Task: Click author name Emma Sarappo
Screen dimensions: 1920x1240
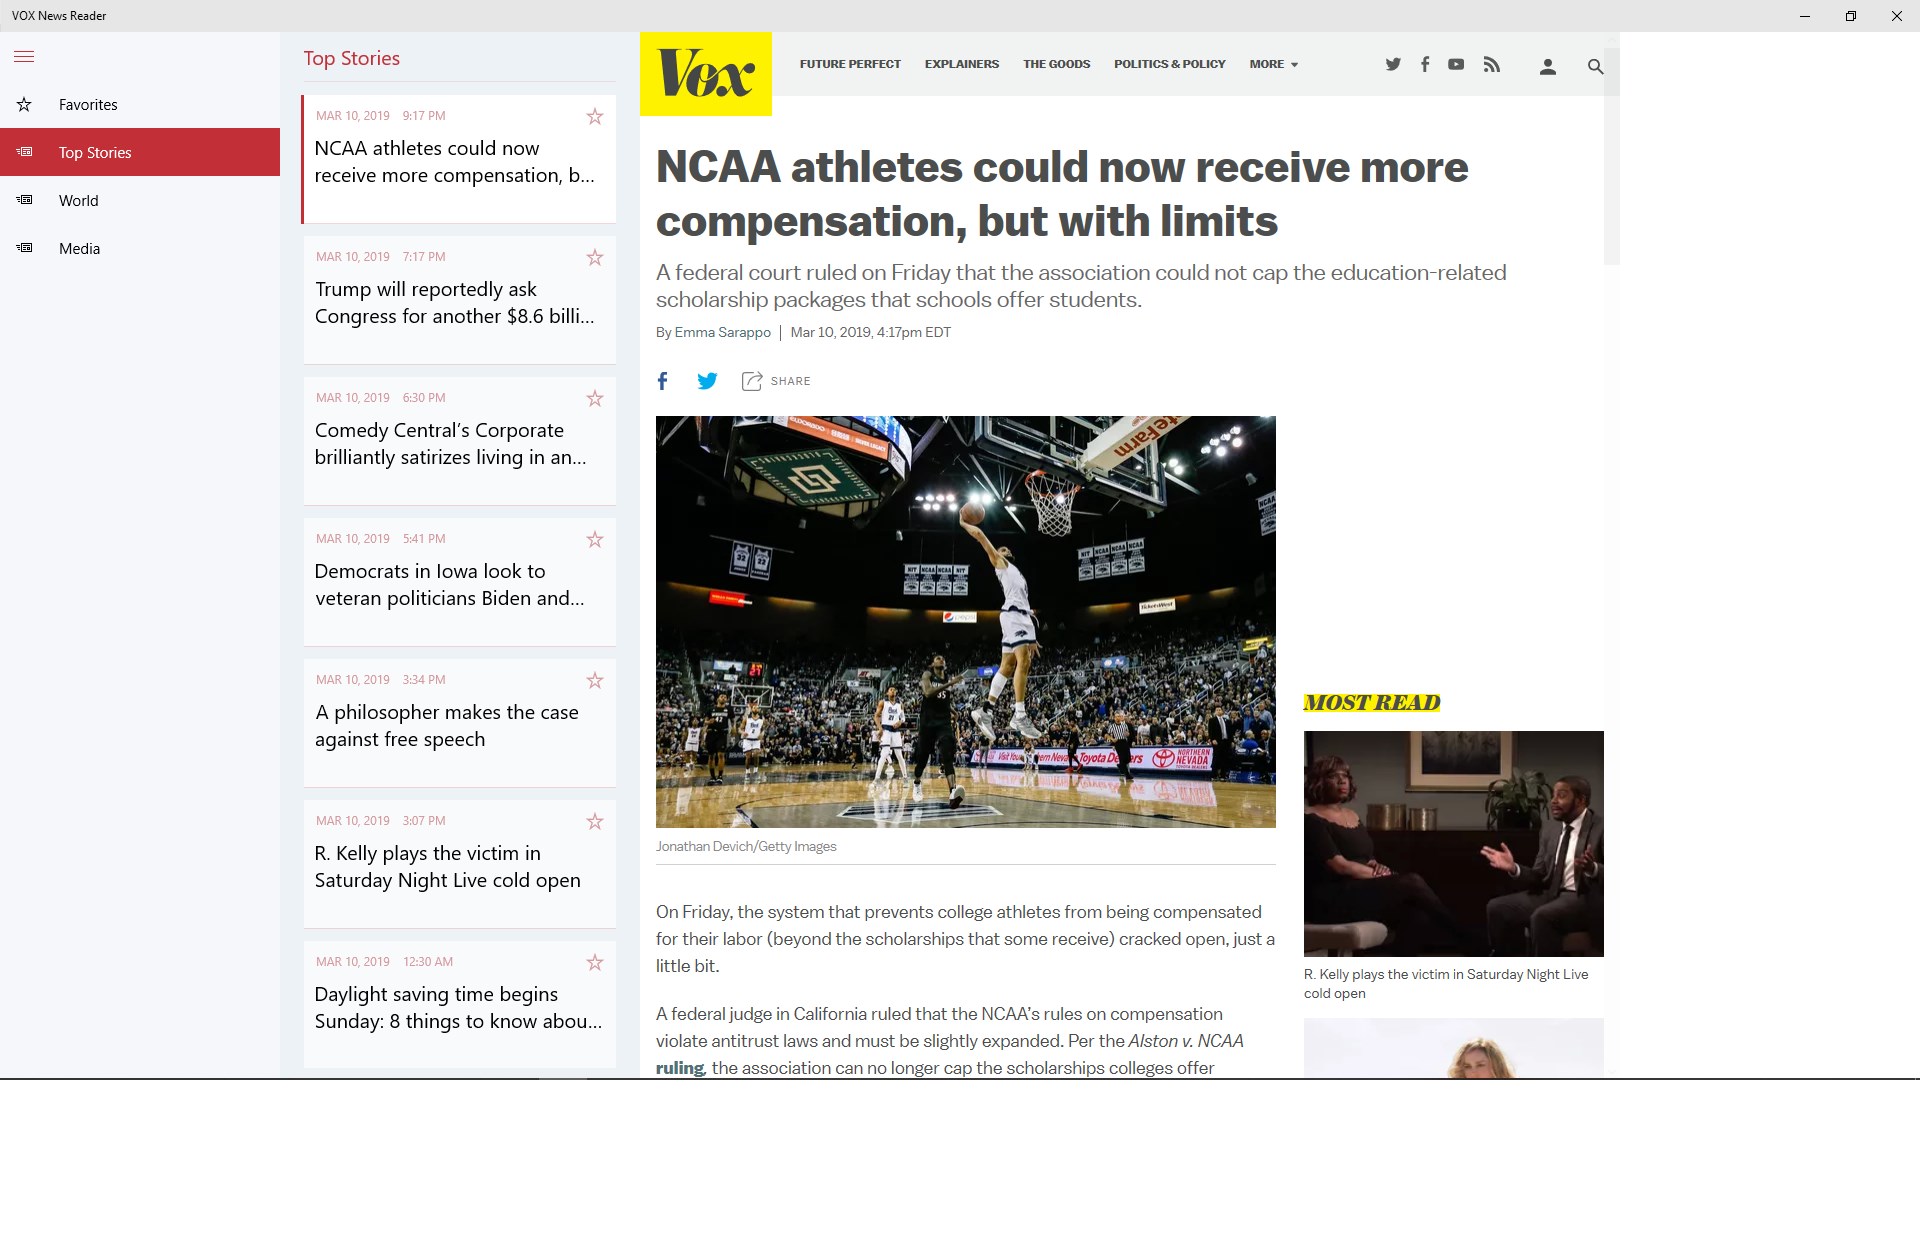Action: (x=722, y=333)
